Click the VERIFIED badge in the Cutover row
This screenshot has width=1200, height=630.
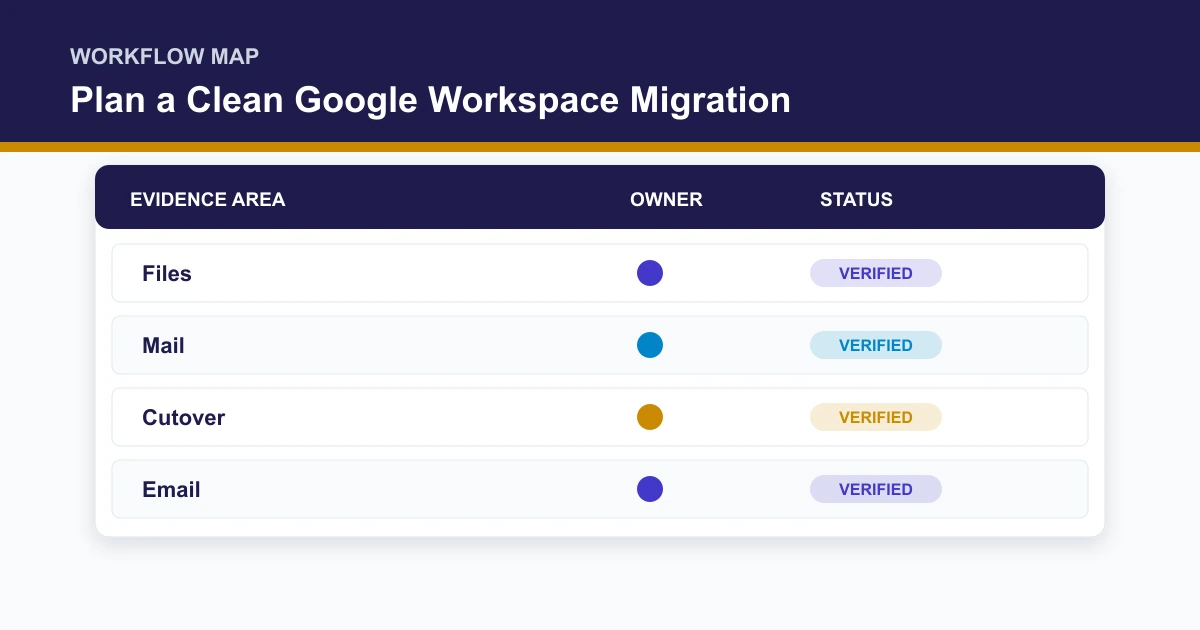[876, 417]
